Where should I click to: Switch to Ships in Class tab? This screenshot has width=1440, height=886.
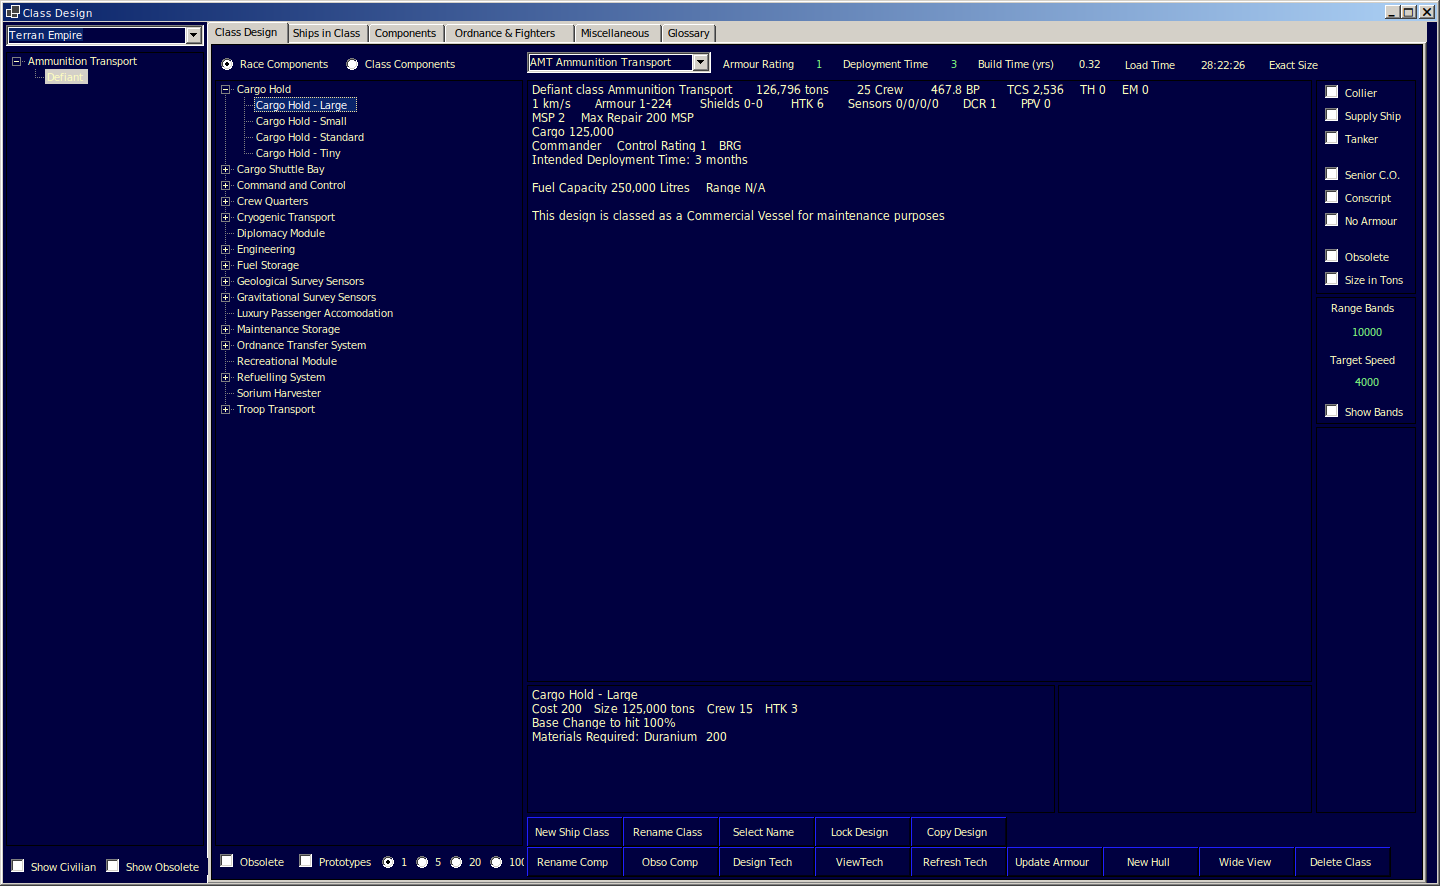click(x=326, y=33)
